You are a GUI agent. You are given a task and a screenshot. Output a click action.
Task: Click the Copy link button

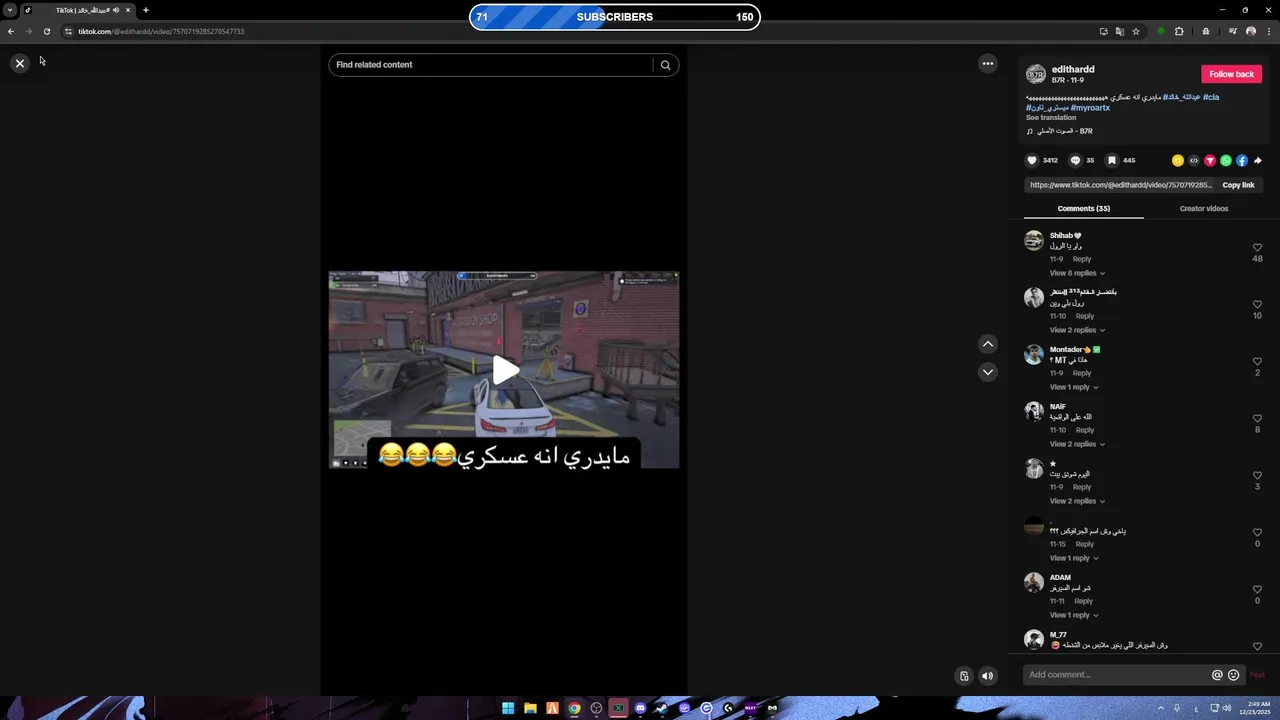(x=1238, y=185)
